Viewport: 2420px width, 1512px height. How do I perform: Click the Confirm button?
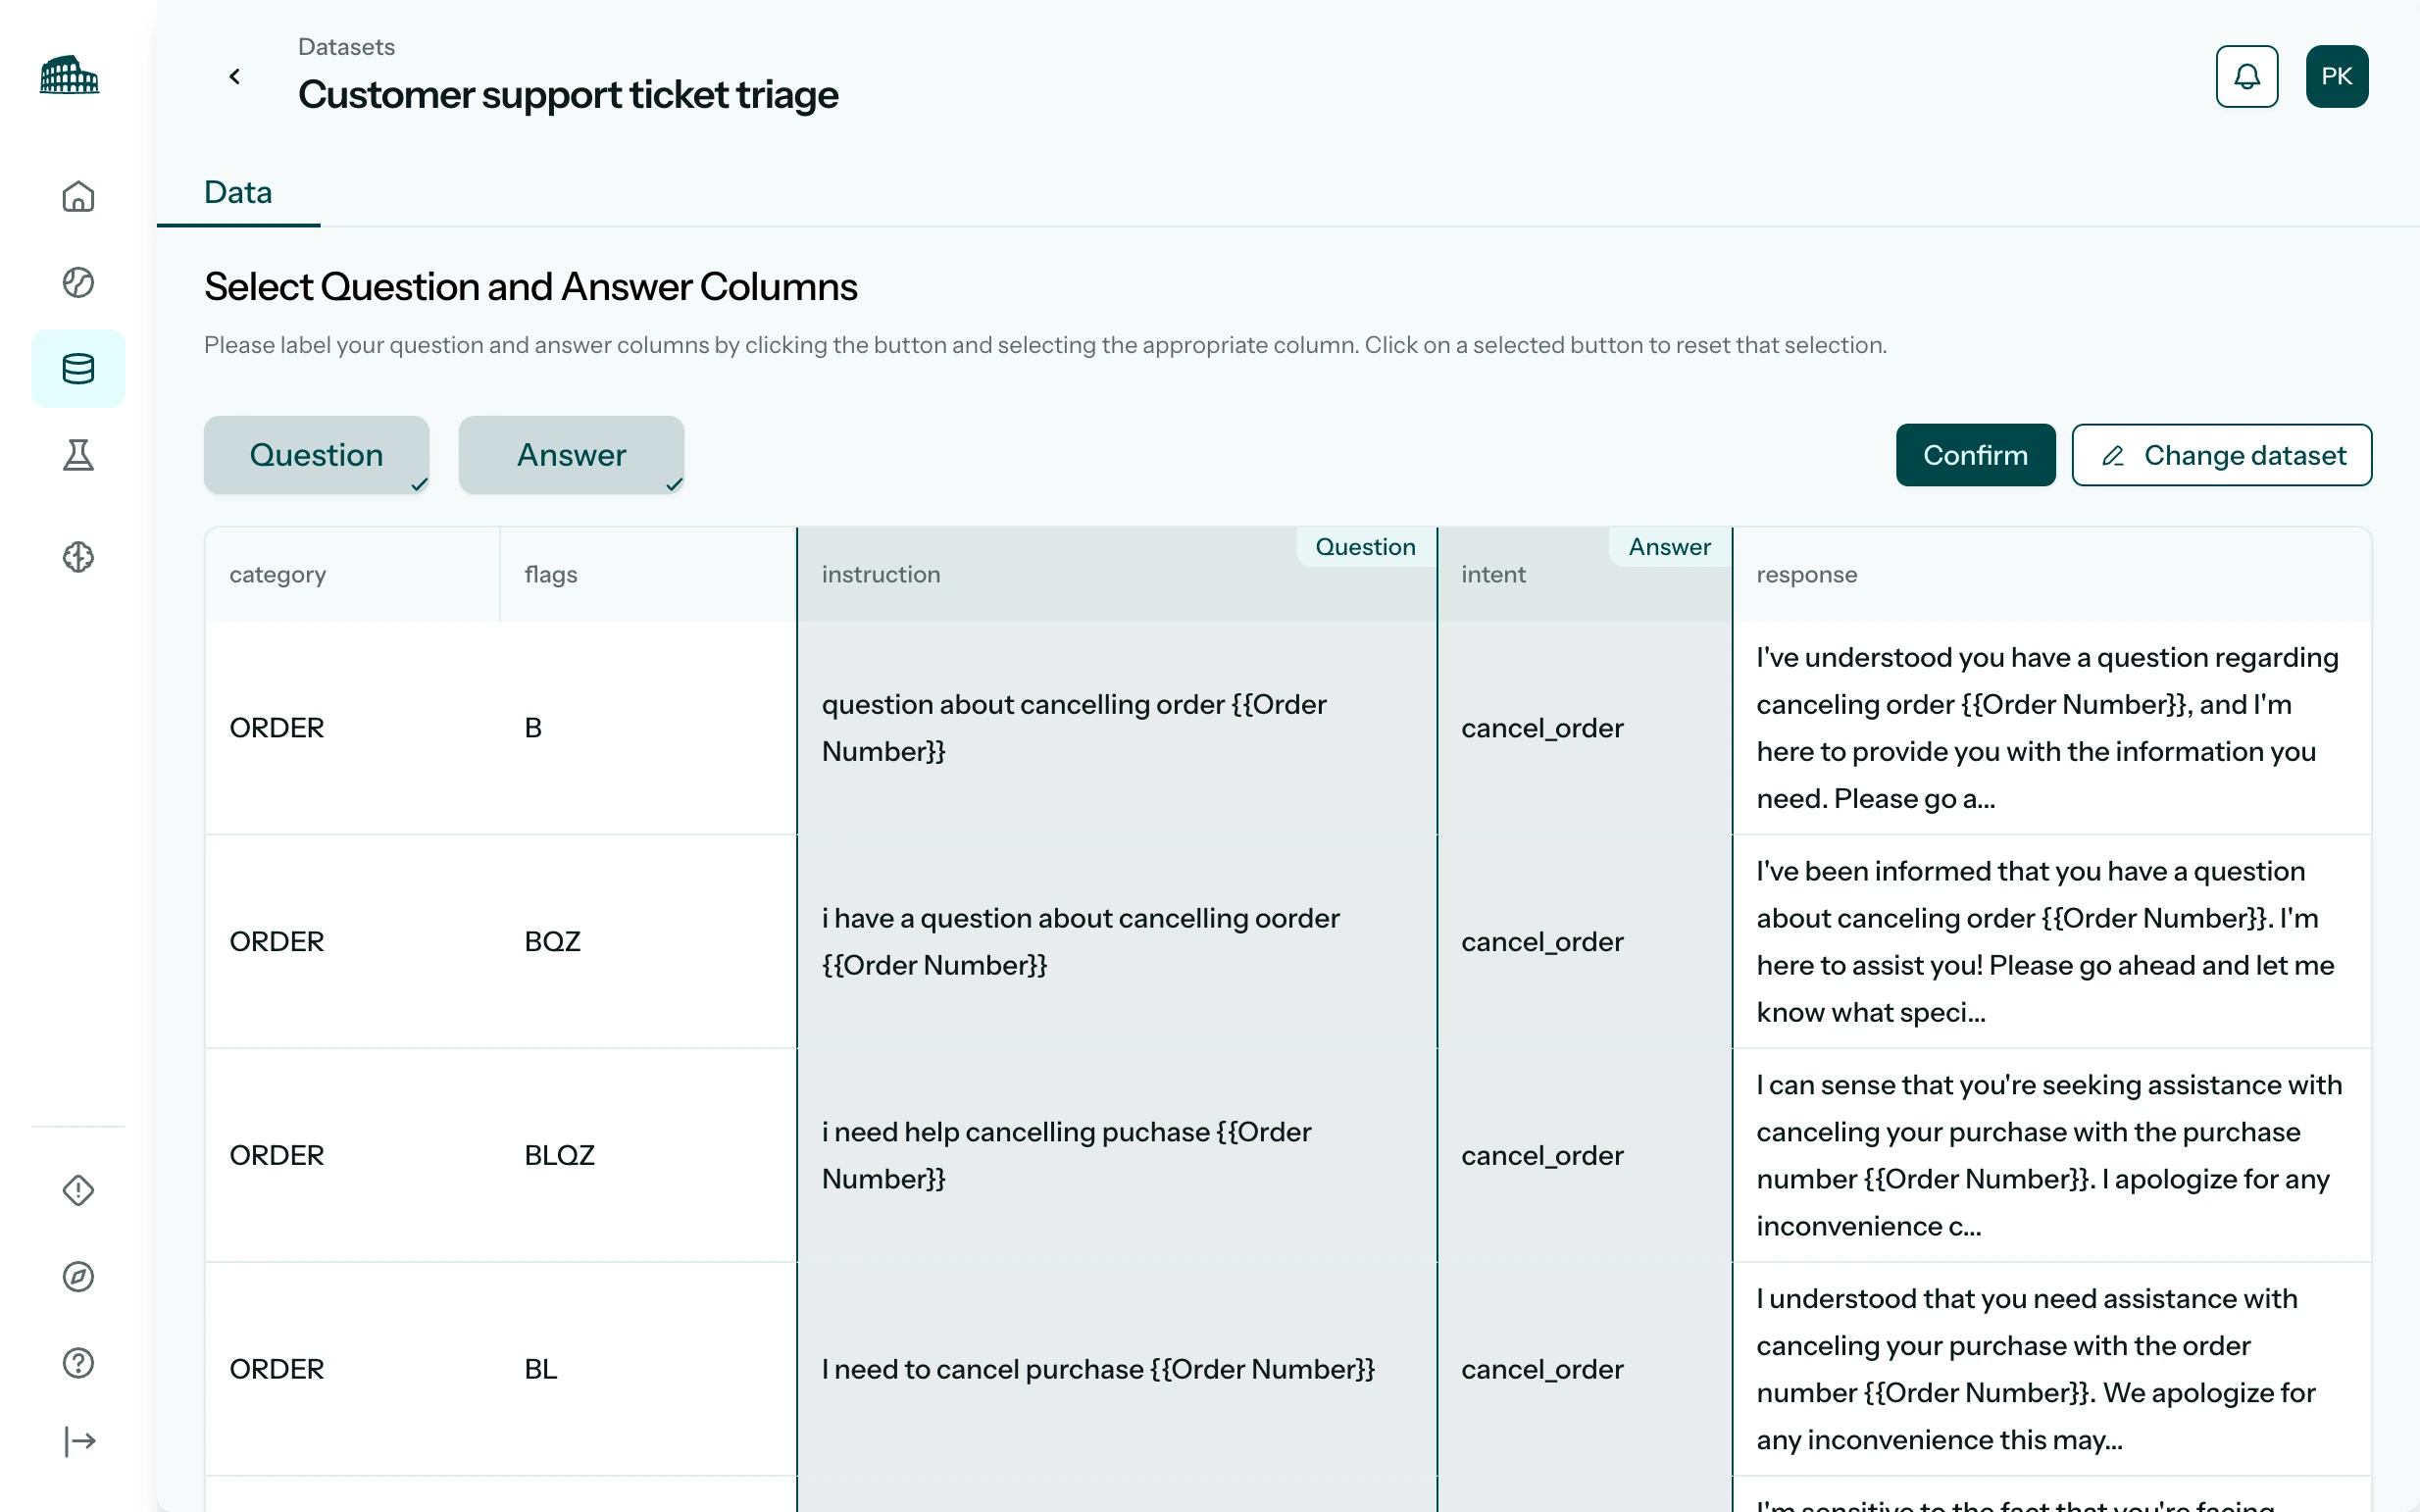click(1975, 455)
